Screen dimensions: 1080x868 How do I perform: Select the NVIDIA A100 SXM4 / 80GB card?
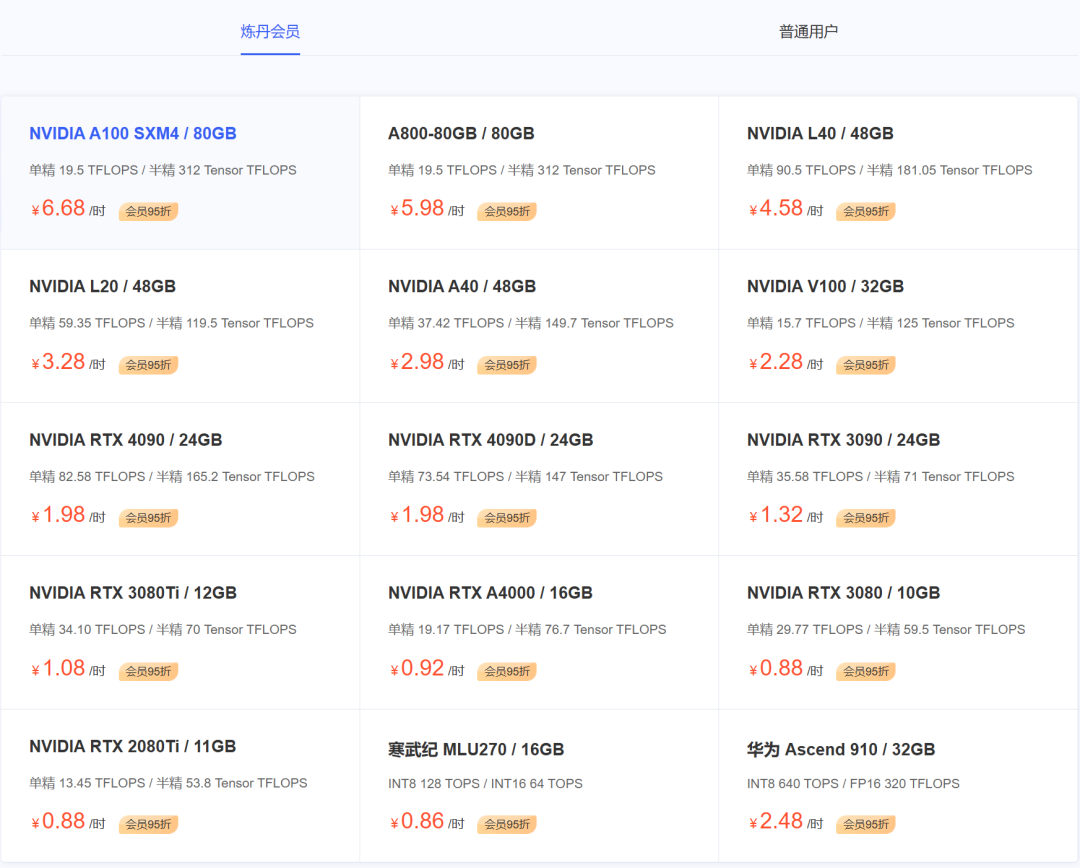pyautogui.click(x=180, y=173)
